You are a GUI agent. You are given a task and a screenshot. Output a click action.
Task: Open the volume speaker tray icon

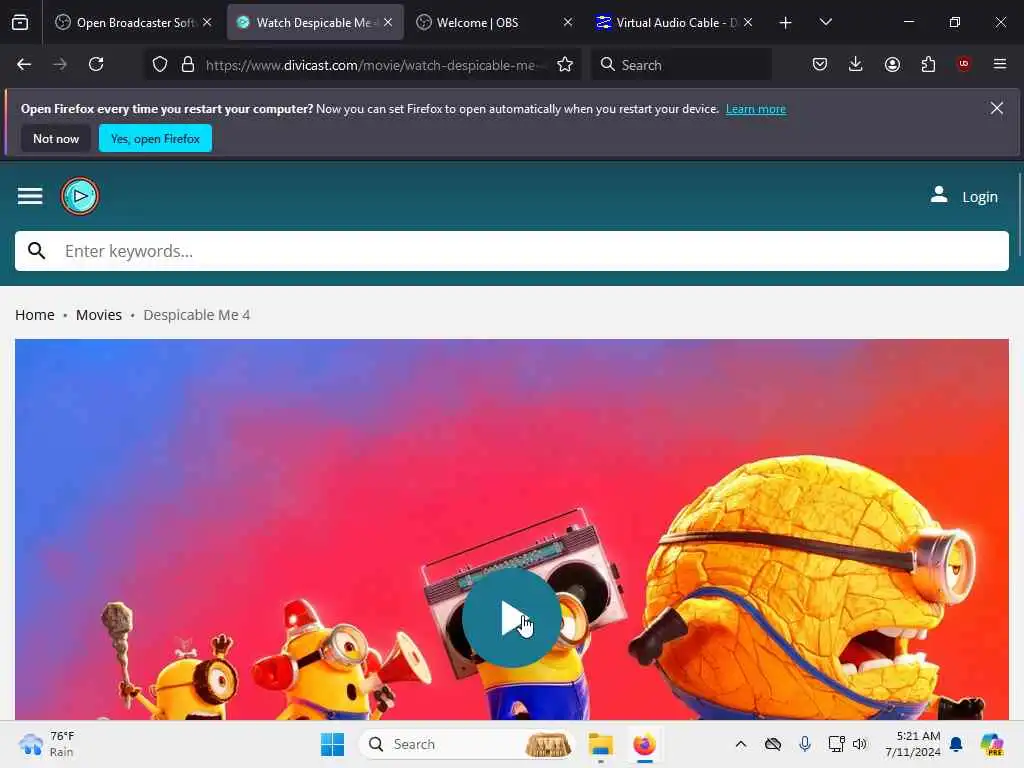pos(859,744)
